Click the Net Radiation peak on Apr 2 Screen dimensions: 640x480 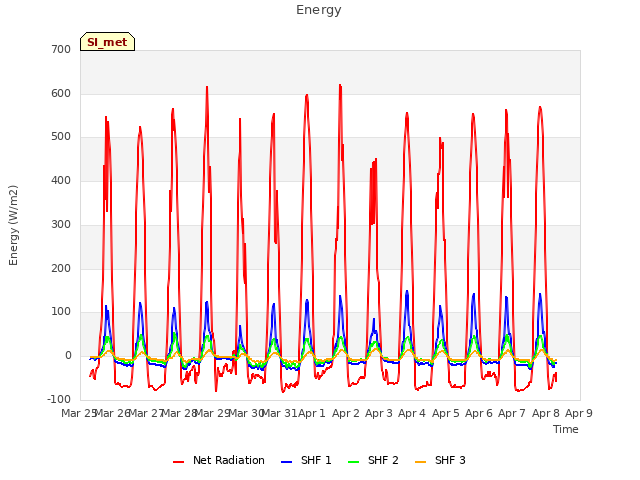[340, 85]
